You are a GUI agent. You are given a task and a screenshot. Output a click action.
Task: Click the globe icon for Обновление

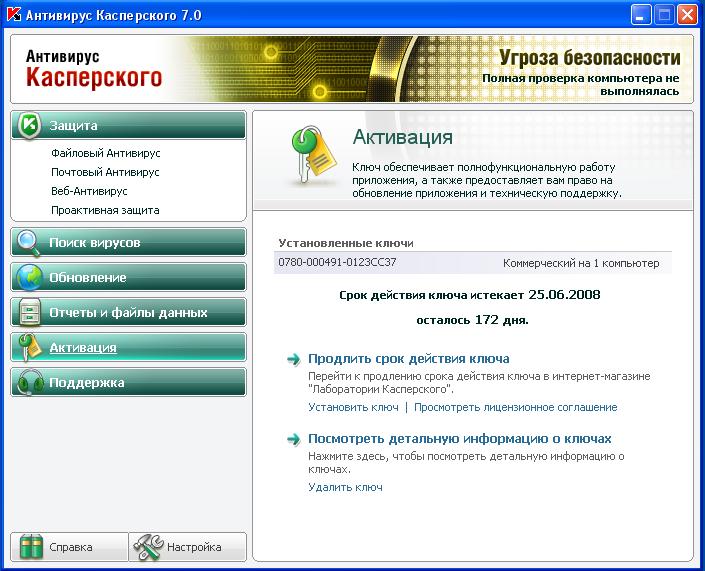[x=29, y=277]
